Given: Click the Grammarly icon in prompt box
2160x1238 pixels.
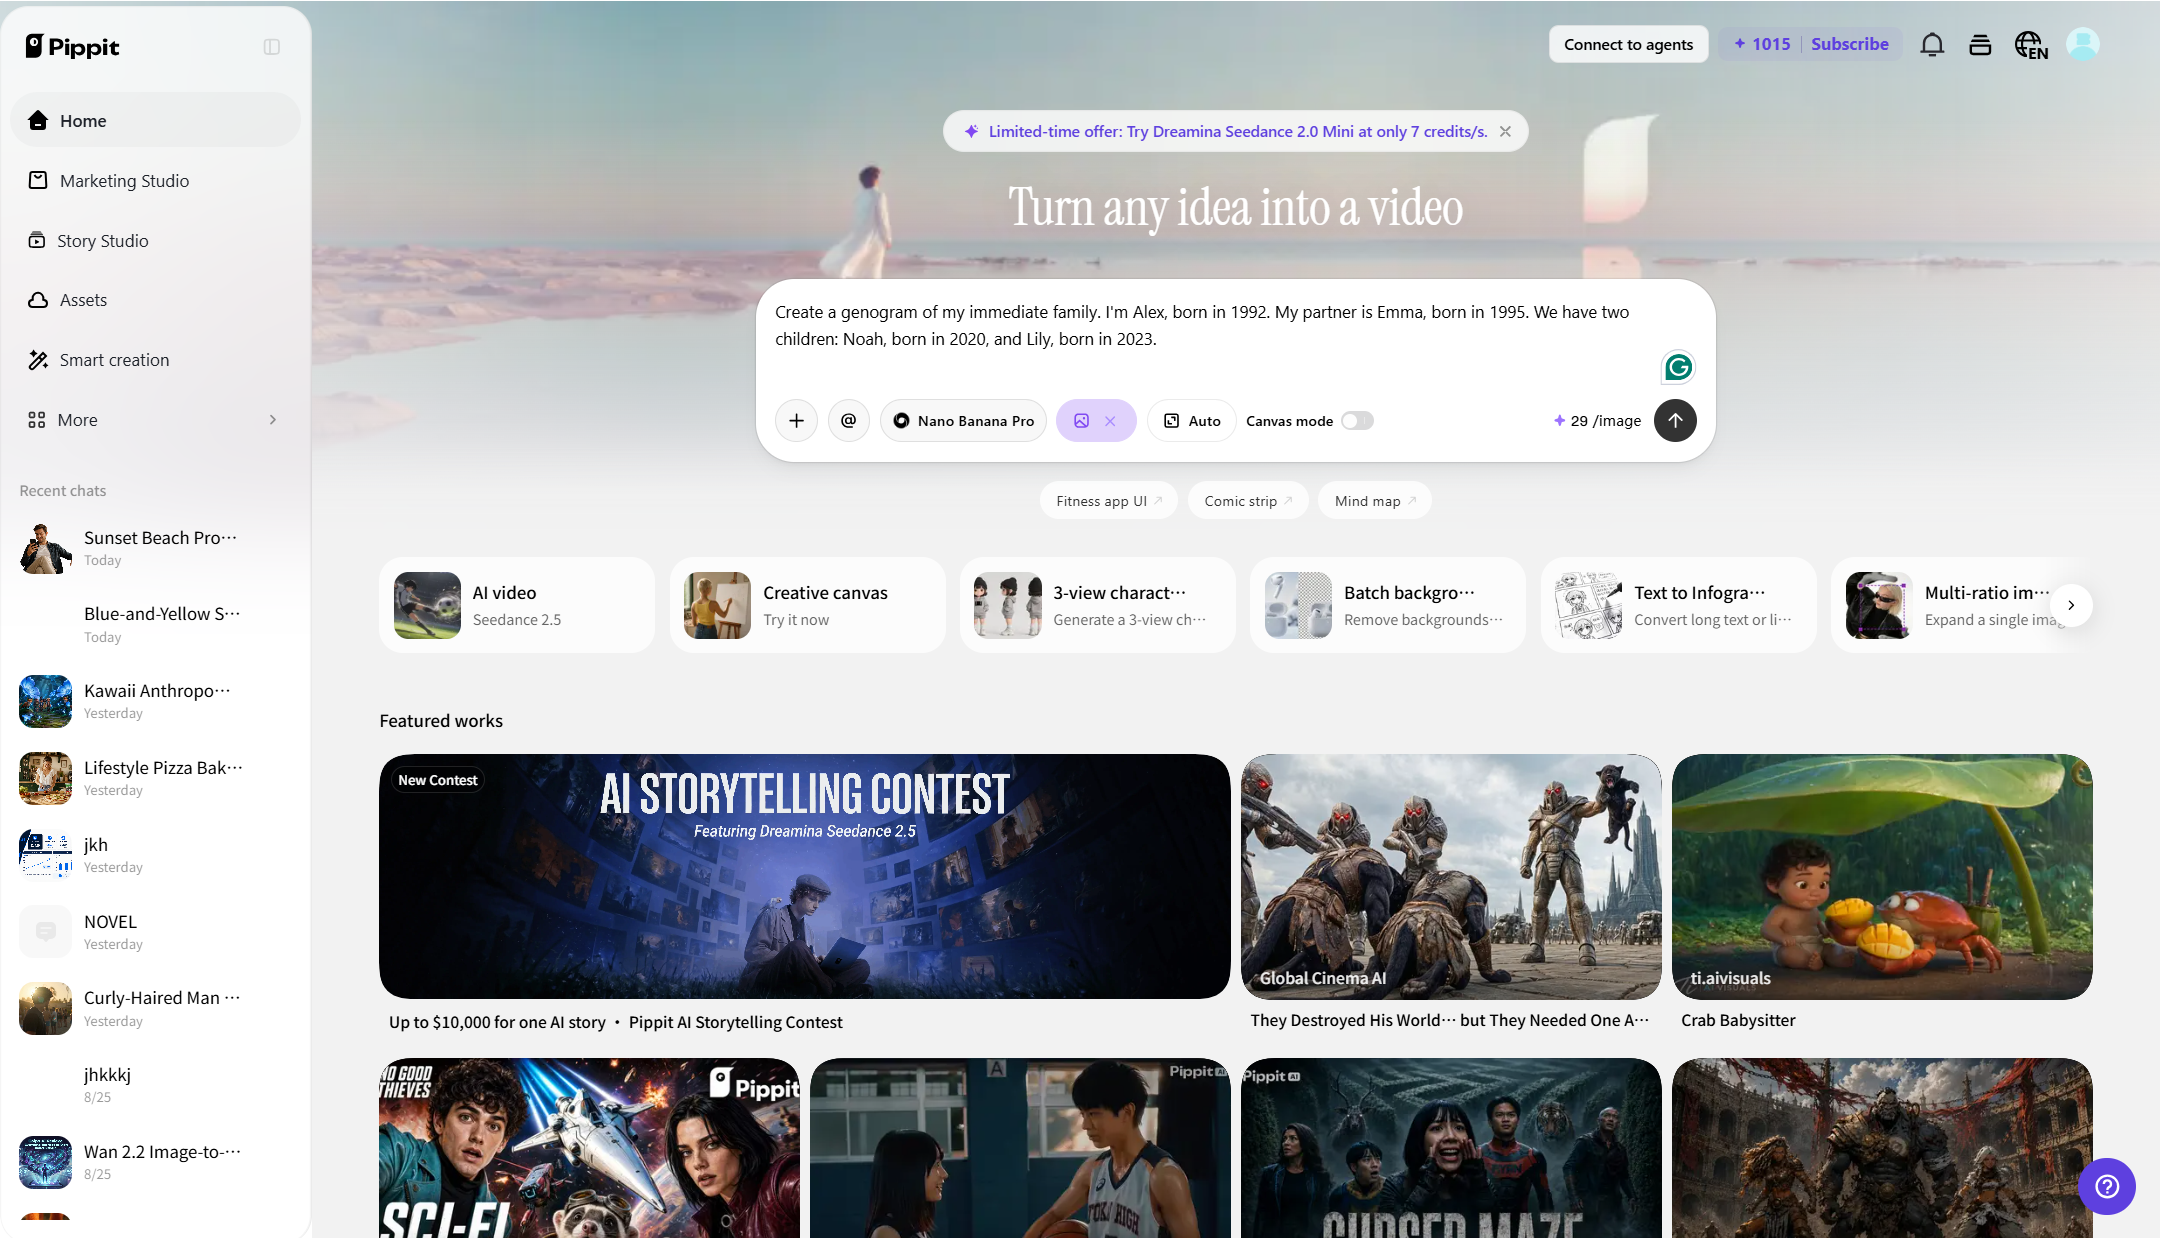Looking at the screenshot, I should coord(1678,368).
